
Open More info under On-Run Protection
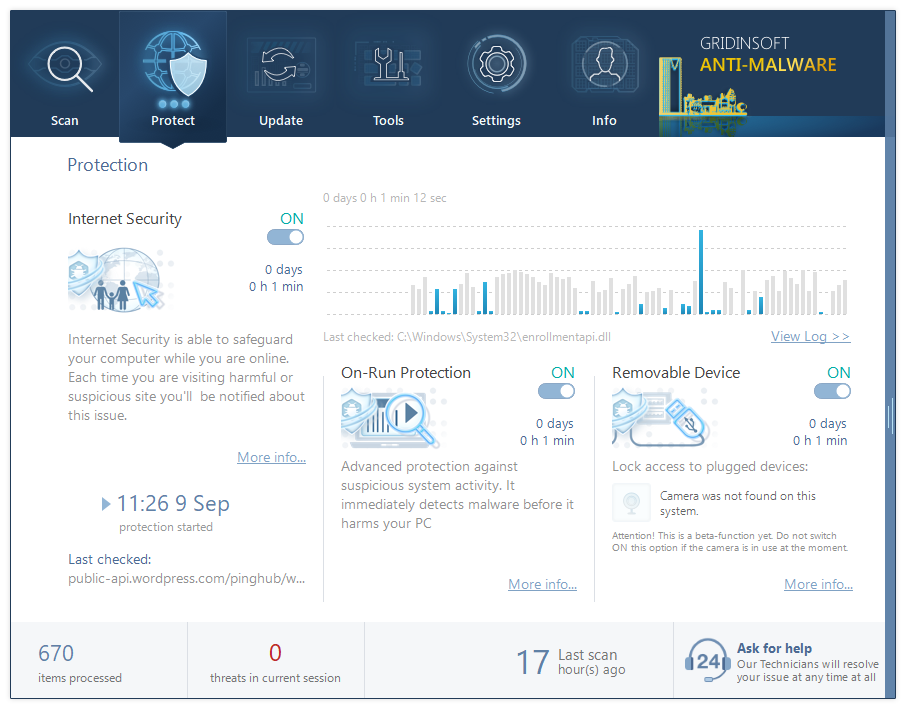(x=542, y=584)
